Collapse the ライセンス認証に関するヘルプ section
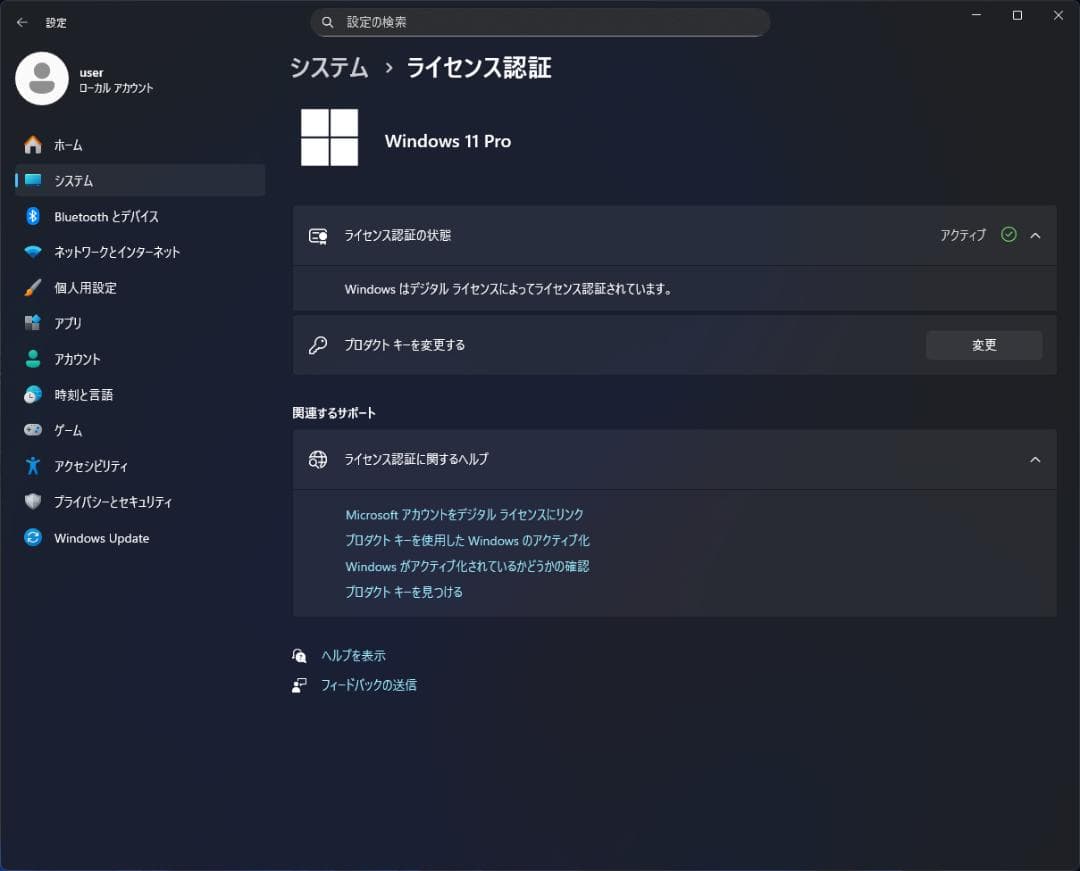Image resolution: width=1080 pixels, height=871 pixels. coord(1035,459)
